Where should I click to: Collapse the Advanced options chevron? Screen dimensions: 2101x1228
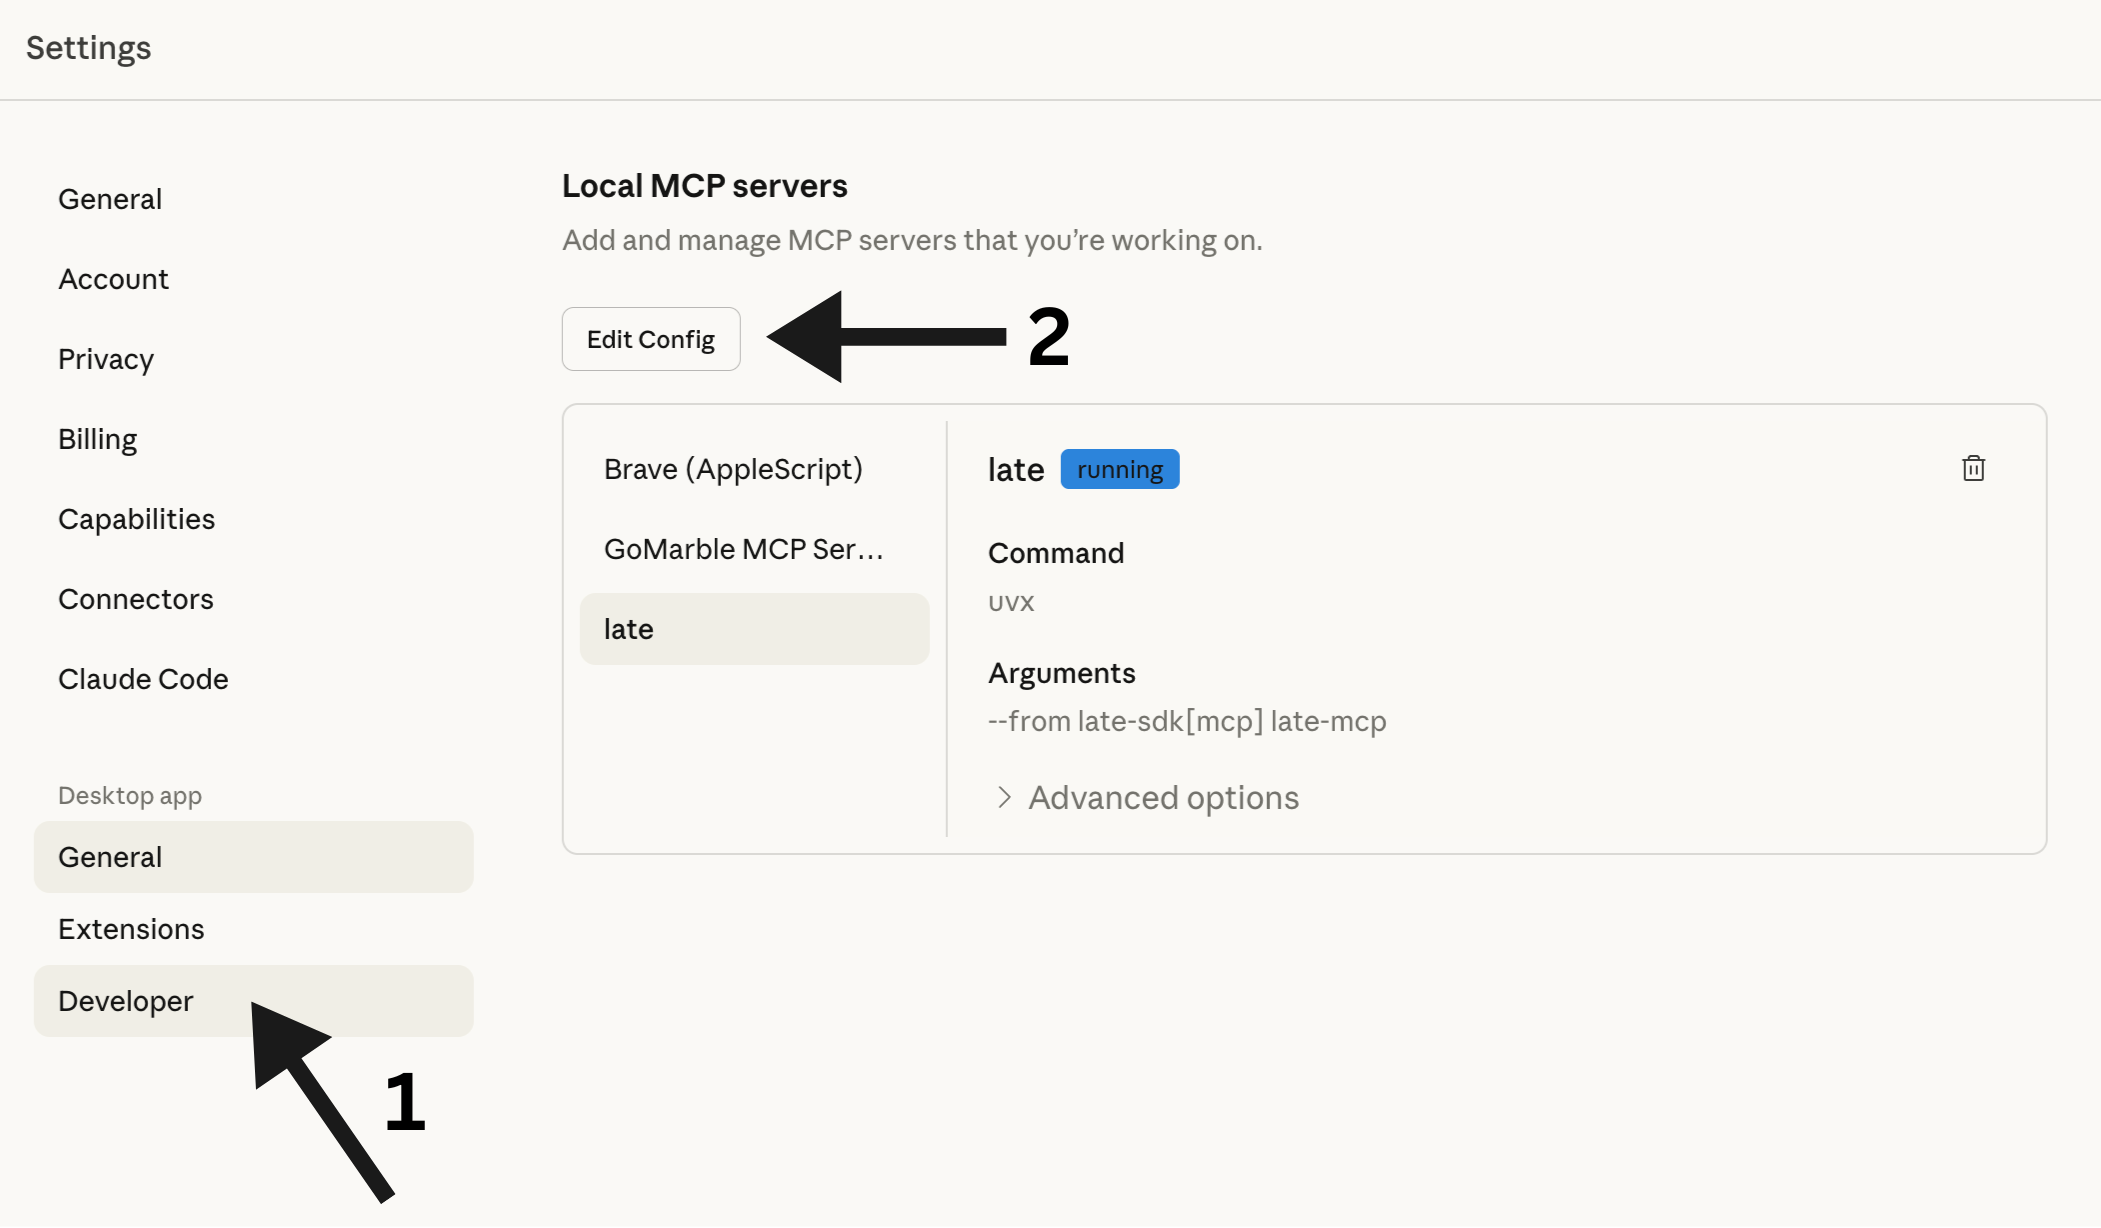click(x=1003, y=797)
